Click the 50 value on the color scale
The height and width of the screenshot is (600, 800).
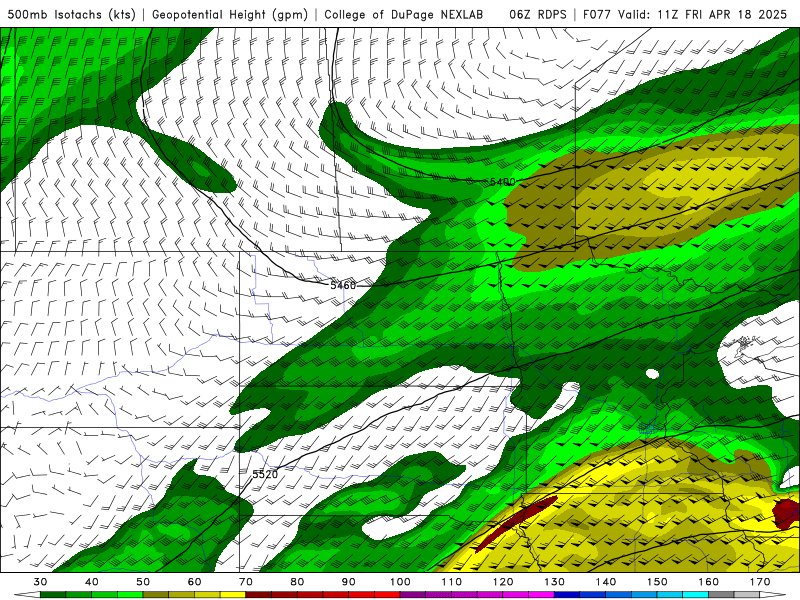pyautogui.click(x=143, y=582)
